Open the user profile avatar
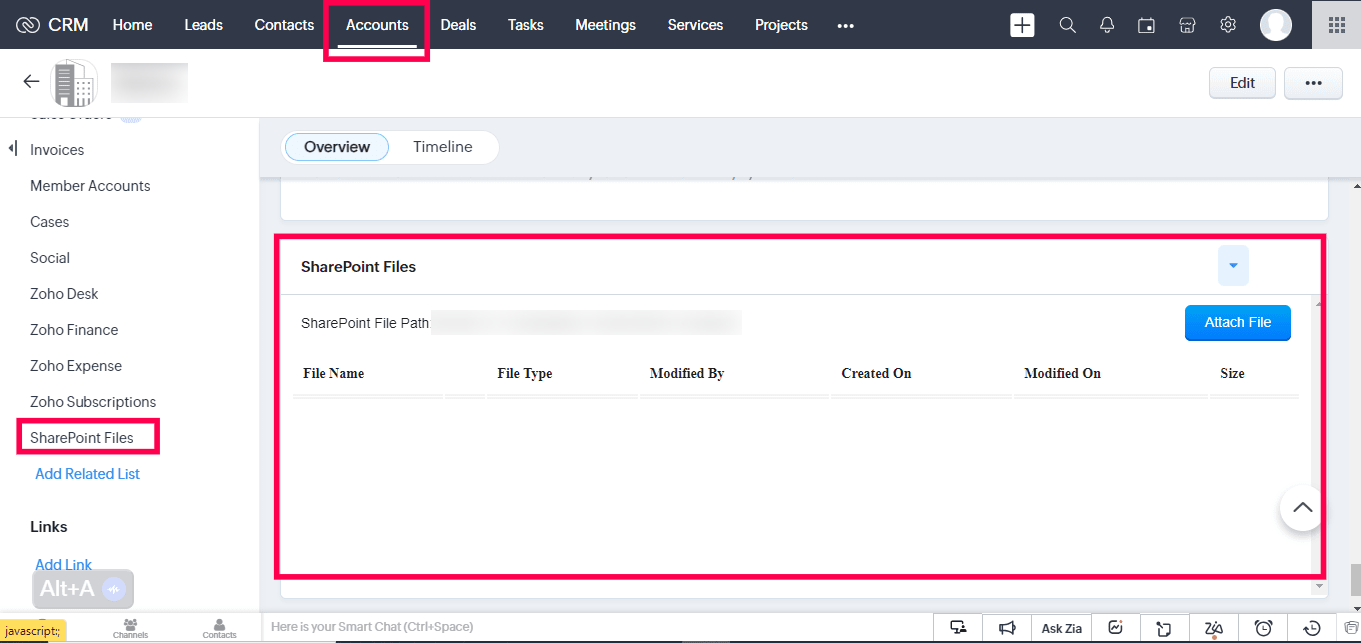Screen dimensions: 1361x643 [x=1276, y=25]
